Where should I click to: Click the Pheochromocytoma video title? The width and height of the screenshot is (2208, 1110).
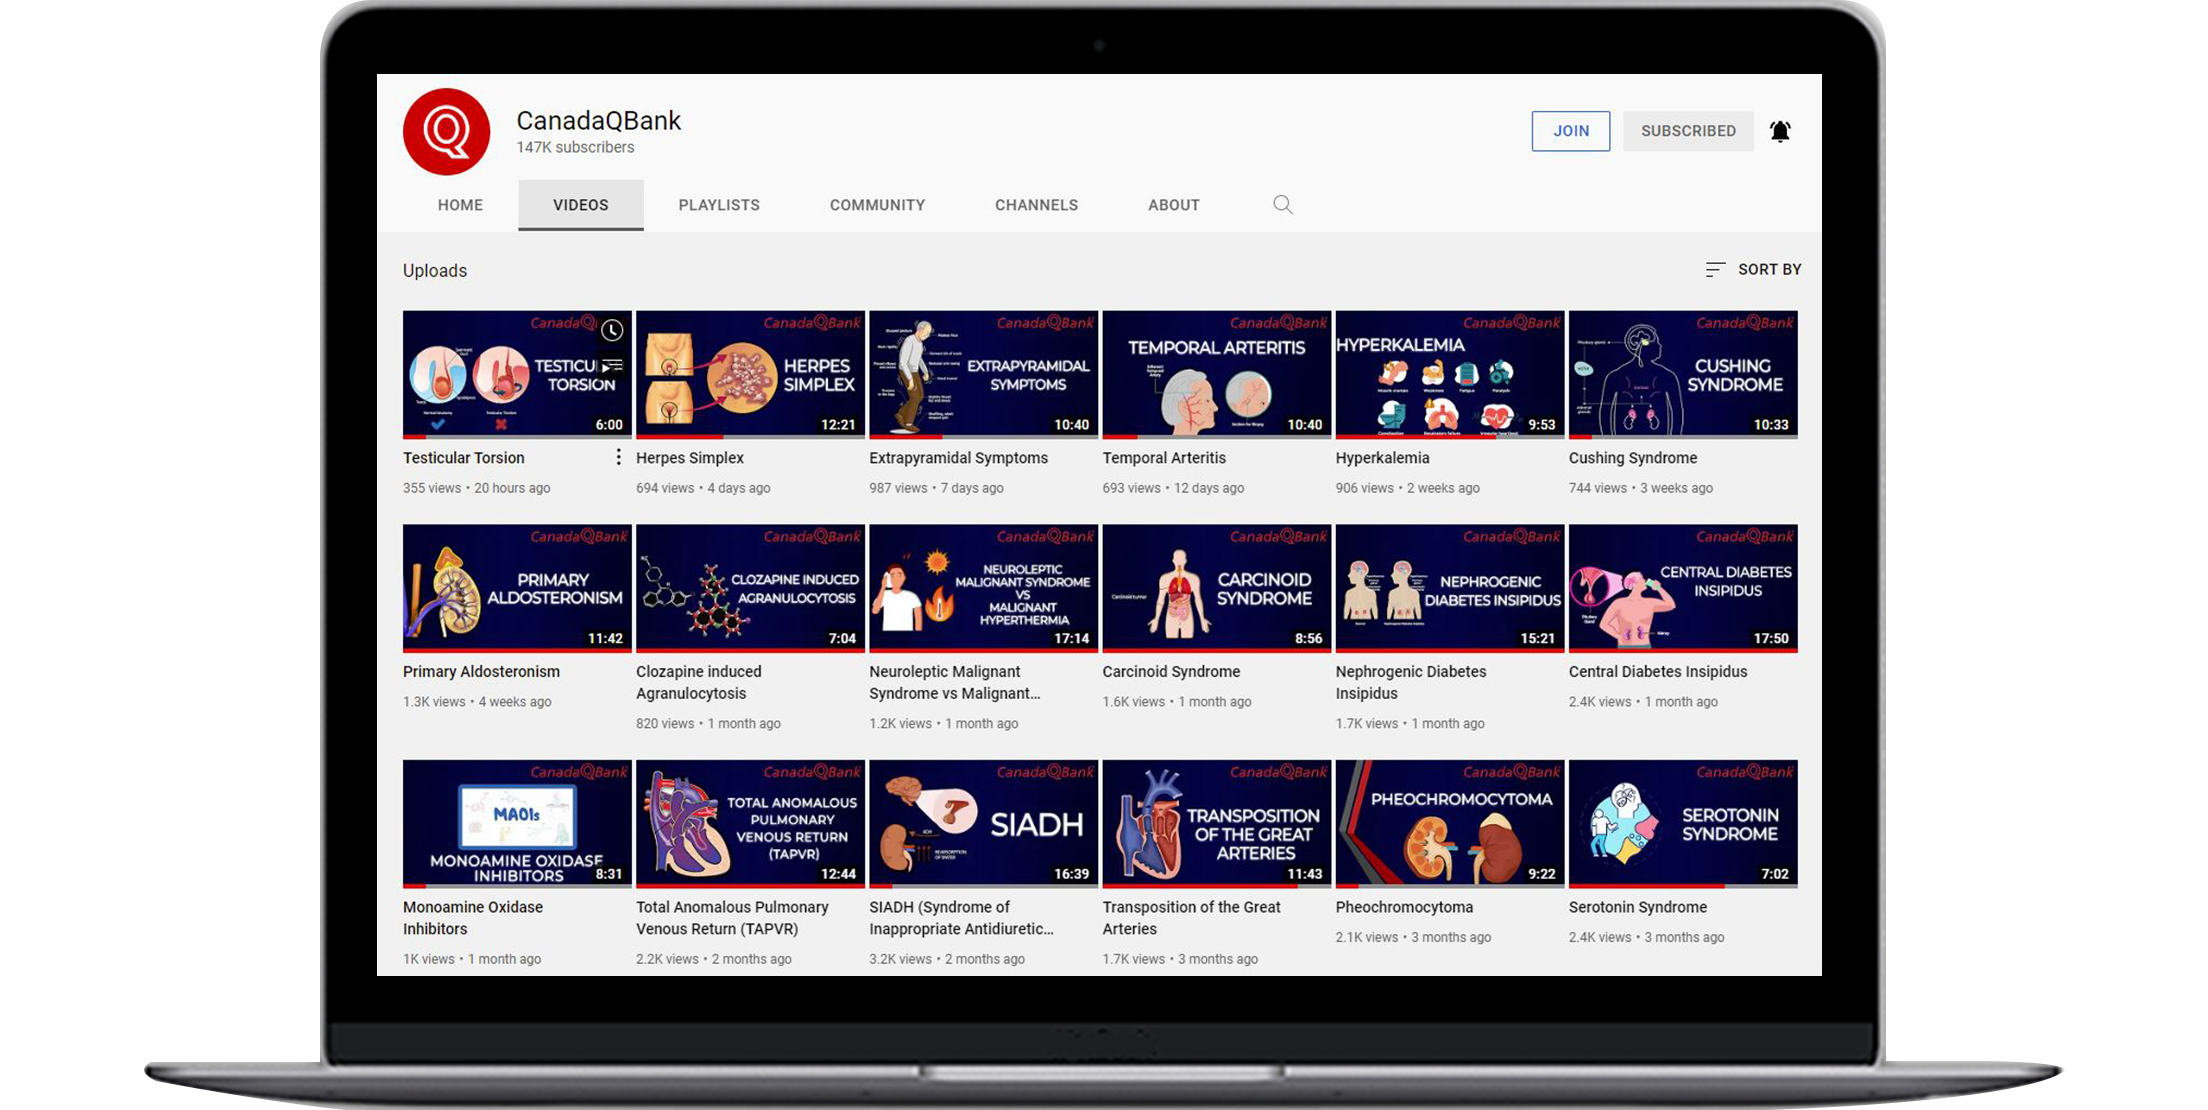point(1404,907)
